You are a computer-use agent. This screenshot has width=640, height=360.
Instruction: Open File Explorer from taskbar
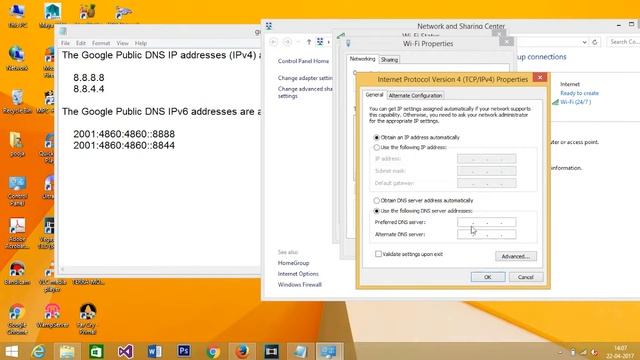point(67,351)
